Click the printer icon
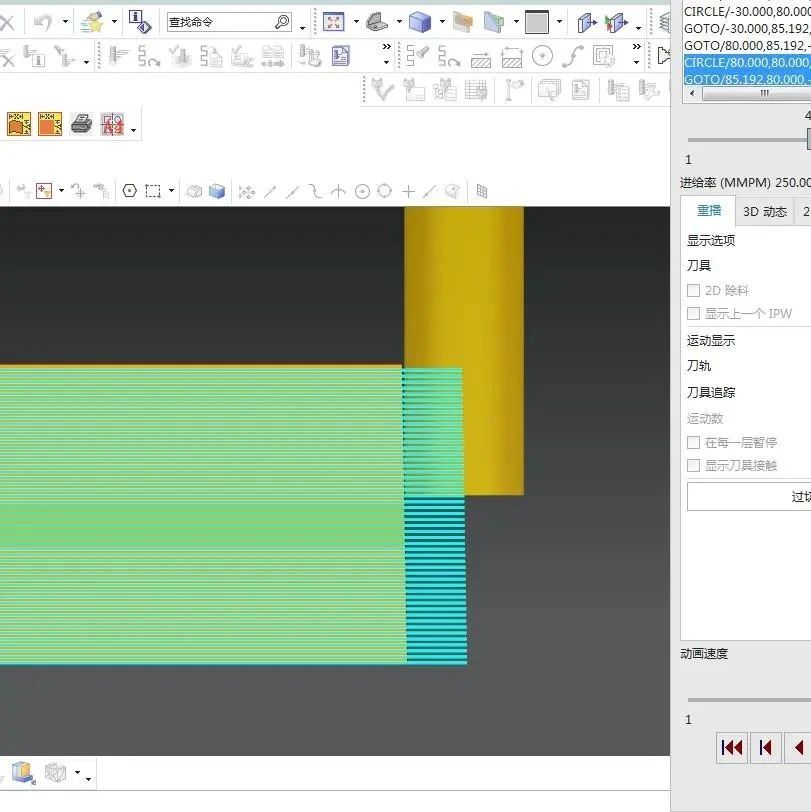Viewport: 811px width, 812px height. click(82, 125)
